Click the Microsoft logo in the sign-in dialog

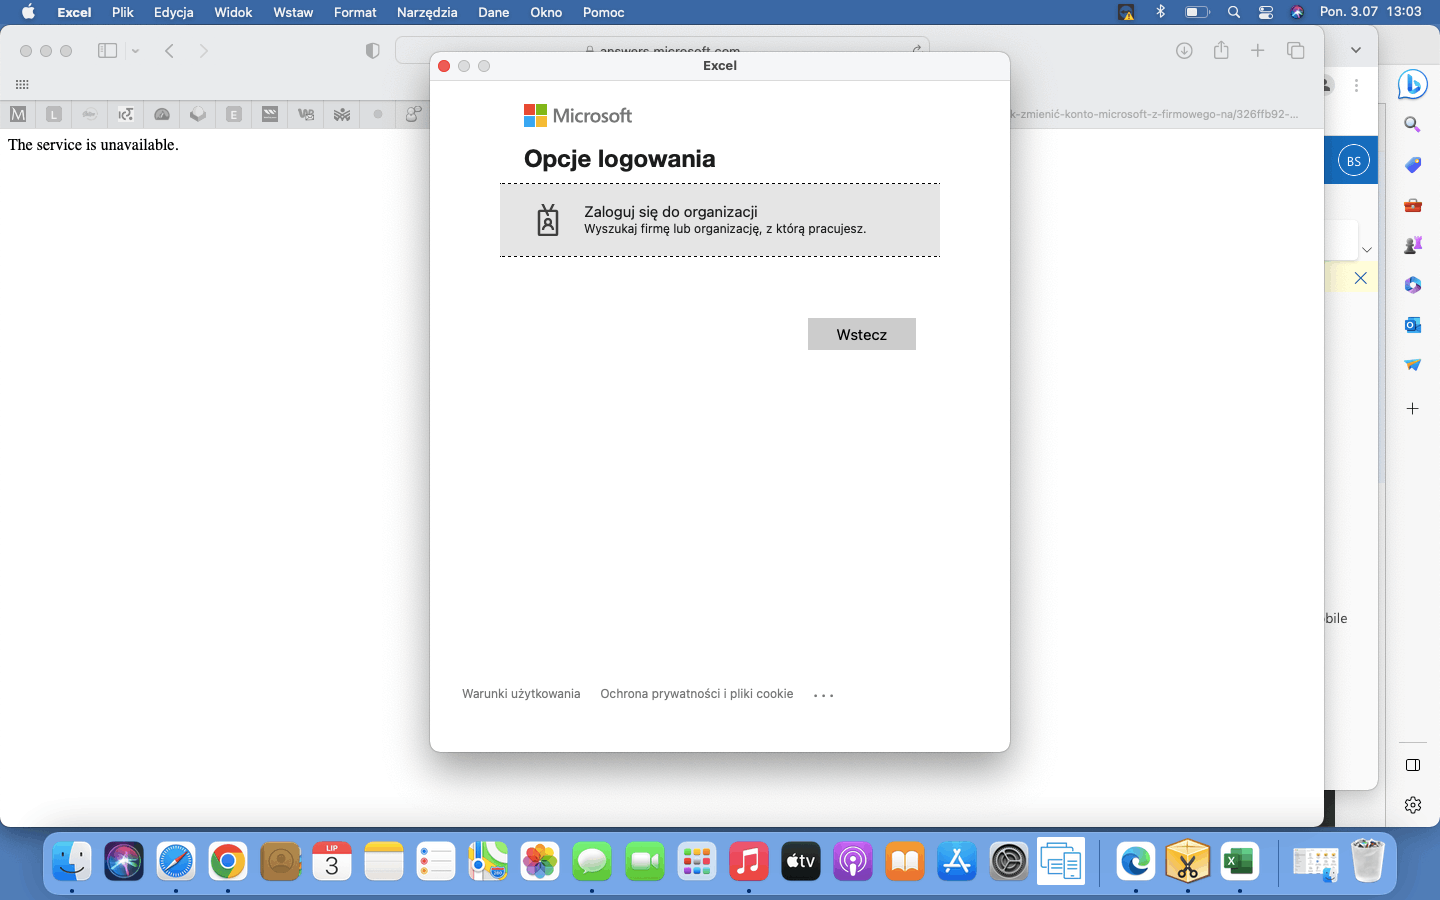coord(578,116)
